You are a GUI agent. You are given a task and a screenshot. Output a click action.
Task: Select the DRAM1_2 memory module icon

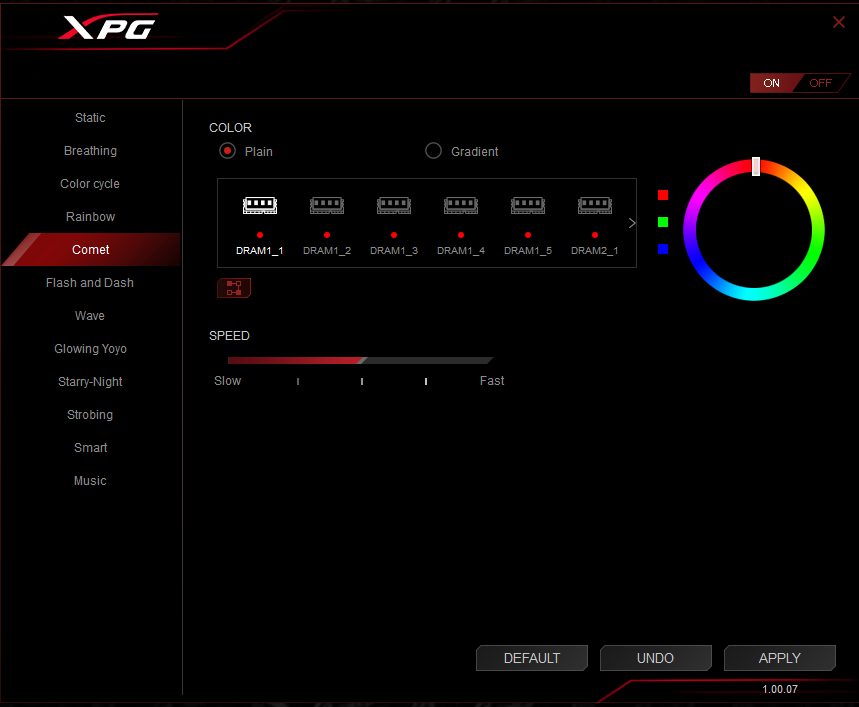[x=327, y=205]
